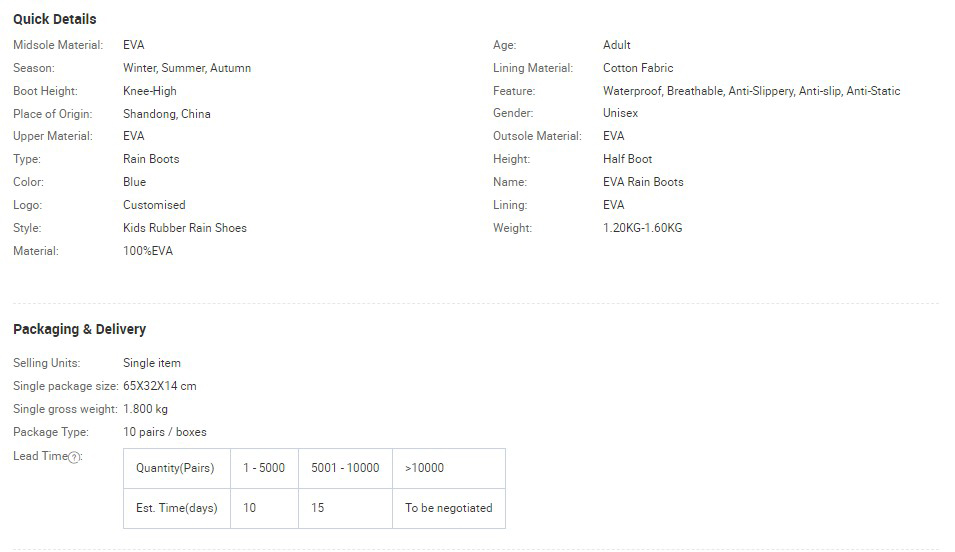Image resolution: width=955 pixels, height=552 pixels.
Task: Click the Lead Time help question-mark icon
Action: [75, 457]
